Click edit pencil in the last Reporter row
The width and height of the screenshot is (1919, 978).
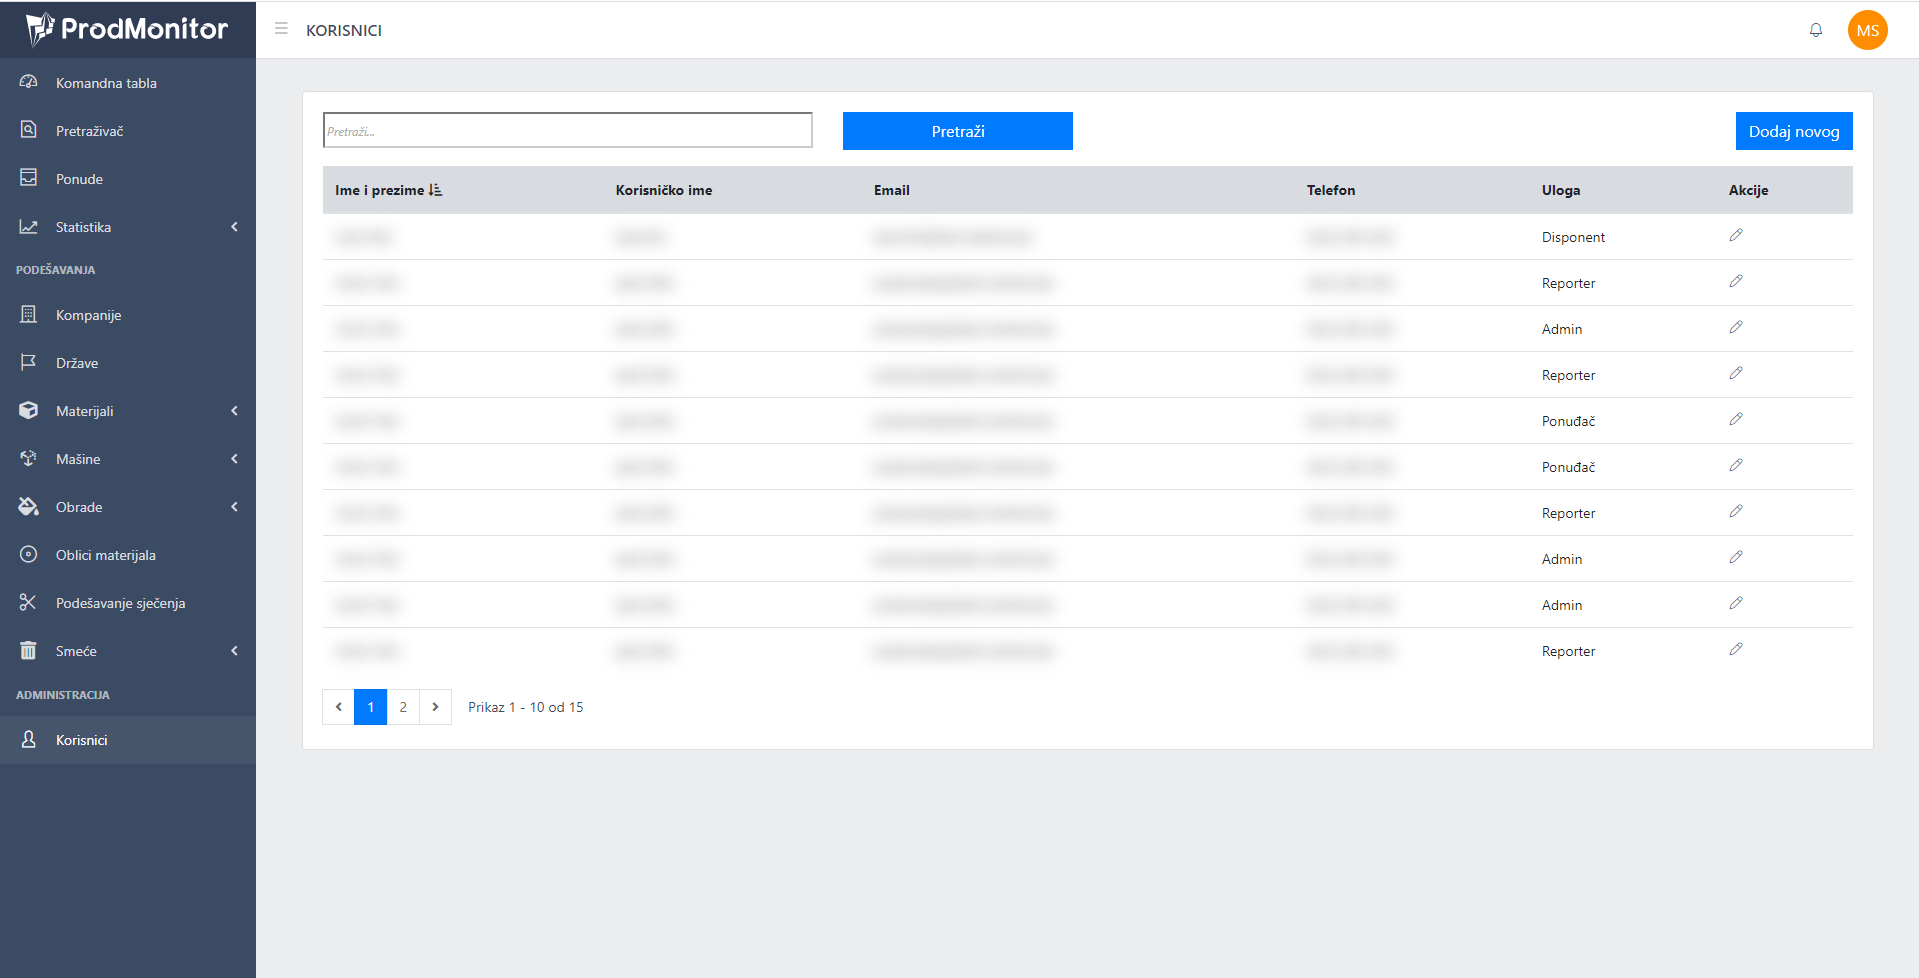coord(1735,649)
